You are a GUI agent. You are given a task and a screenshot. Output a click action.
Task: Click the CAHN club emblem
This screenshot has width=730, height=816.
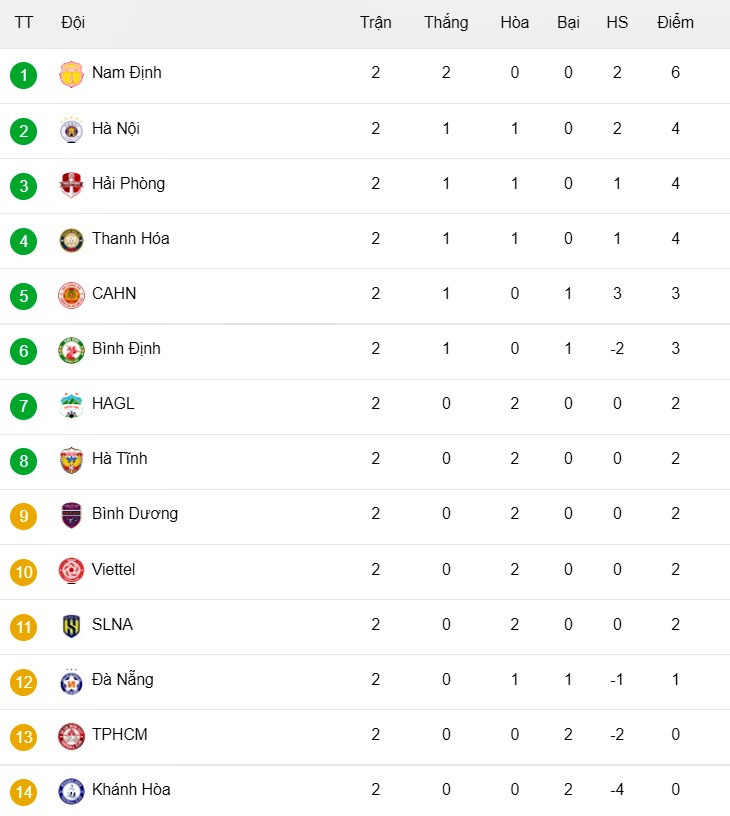71,295
